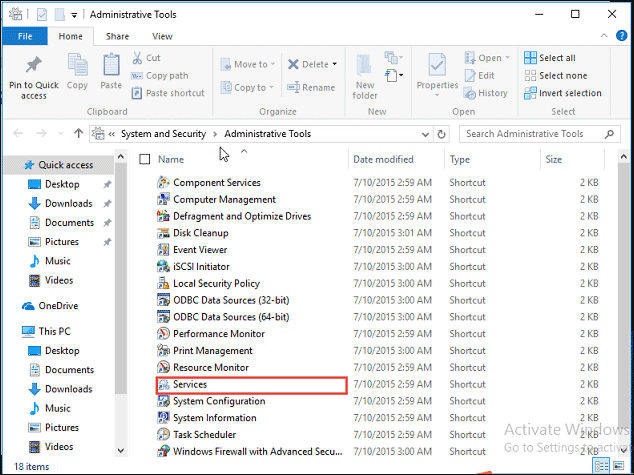Tick the select-all checkbox beside Name
Viewport: 634px width, 475px height.
[x=145, y=159]
